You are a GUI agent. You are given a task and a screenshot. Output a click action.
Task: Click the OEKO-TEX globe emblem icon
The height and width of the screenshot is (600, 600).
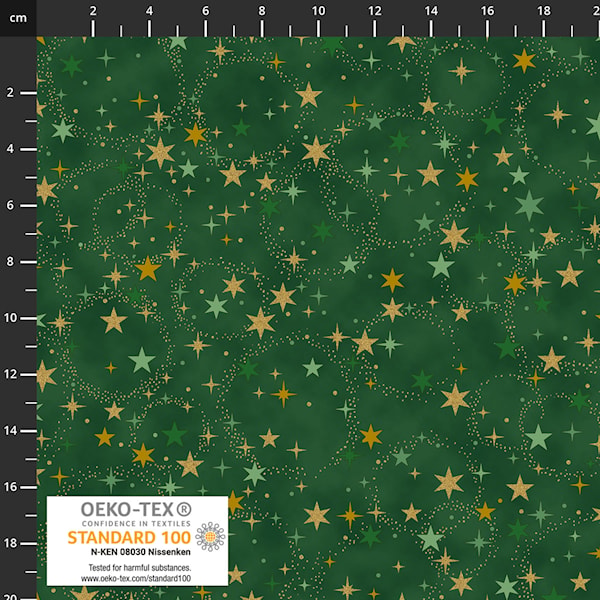(210, 537)
